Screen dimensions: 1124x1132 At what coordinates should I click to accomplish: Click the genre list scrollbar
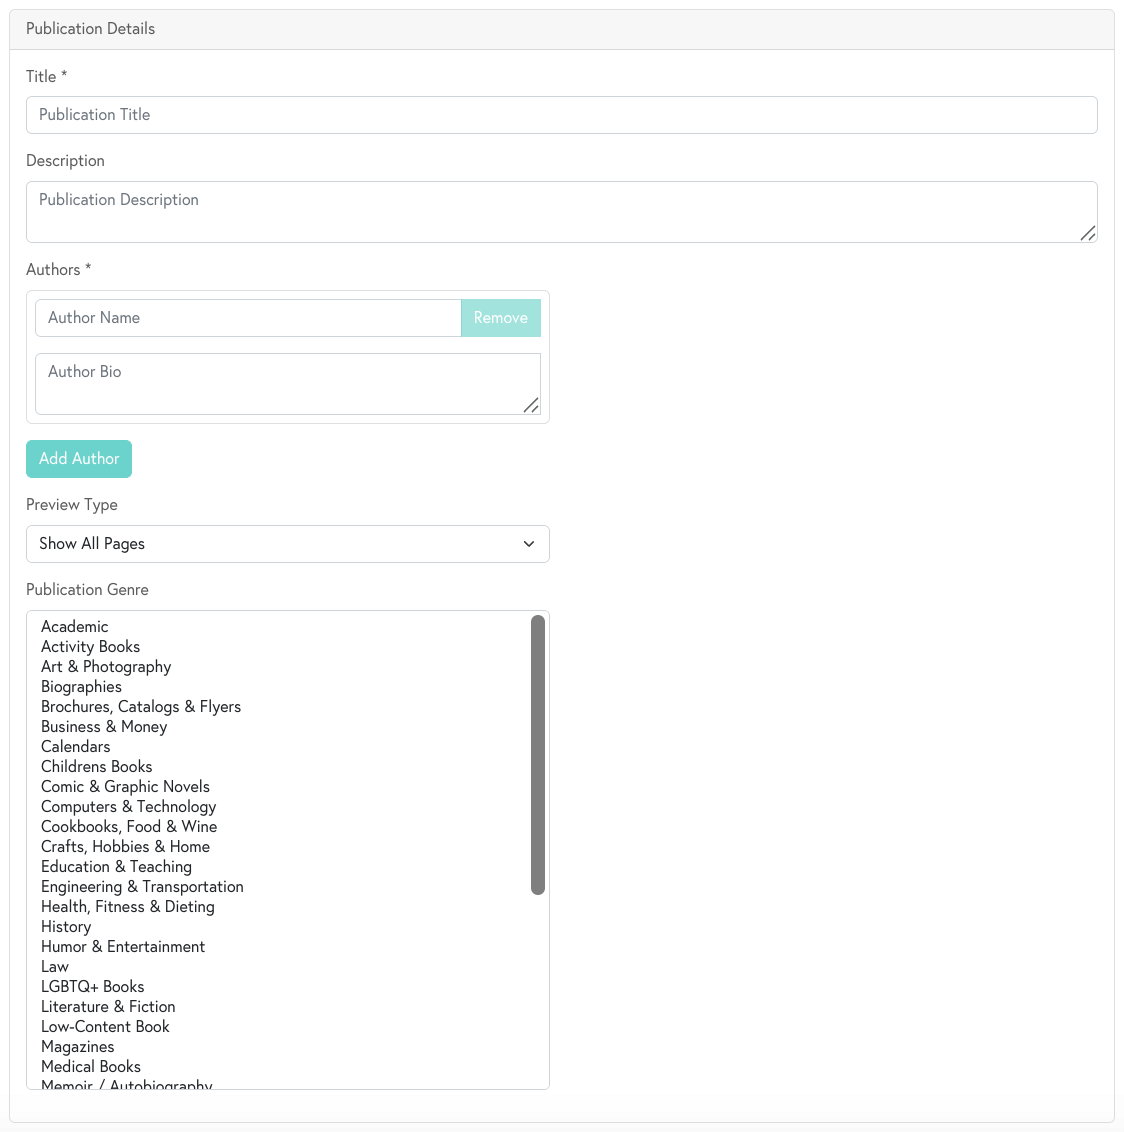539,755
